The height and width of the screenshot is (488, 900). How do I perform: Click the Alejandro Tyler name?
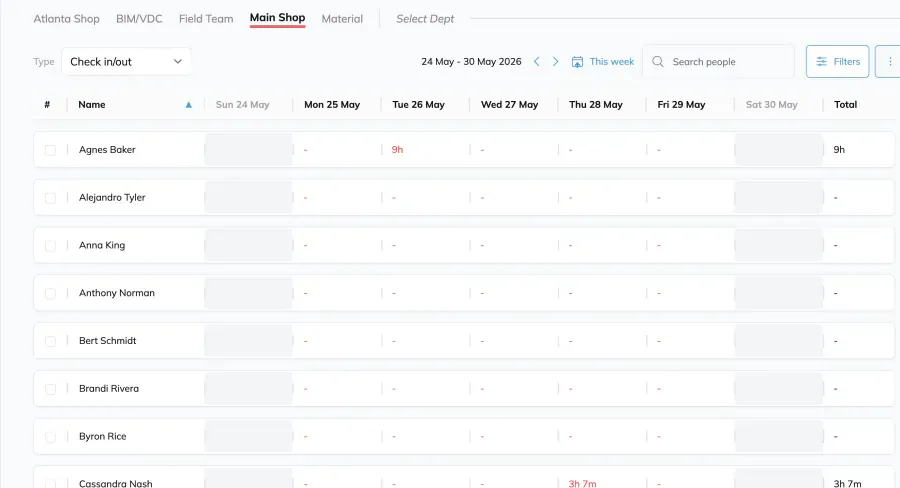tap(112, 197)
